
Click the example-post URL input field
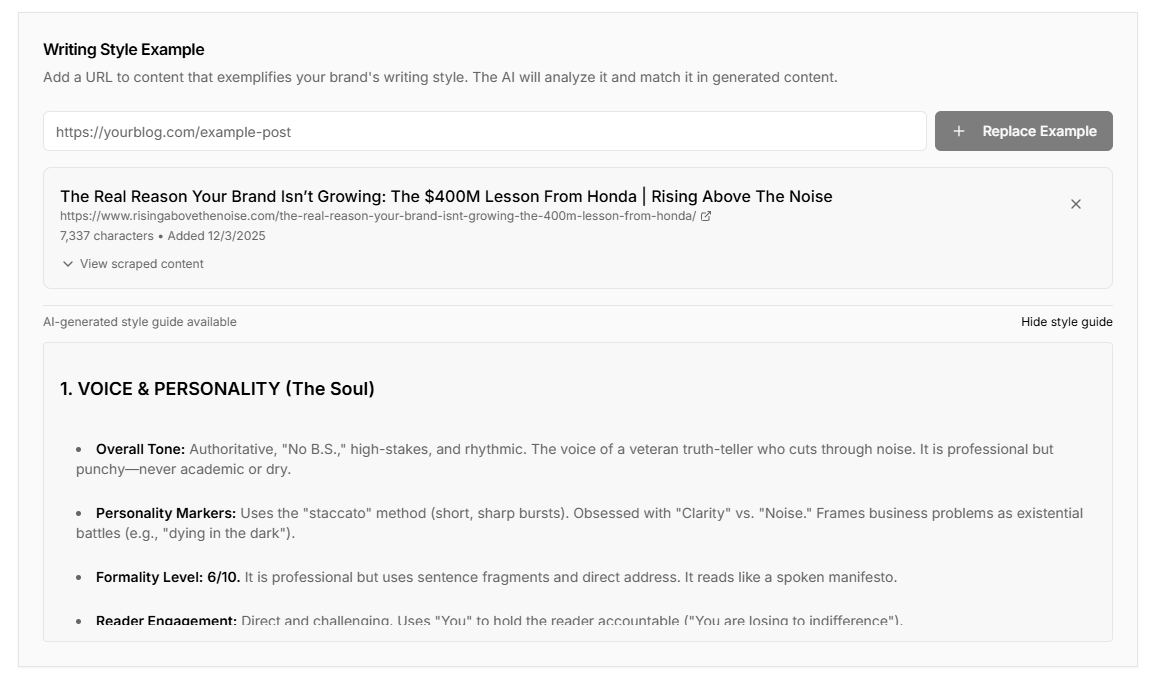tap(485, 131)
